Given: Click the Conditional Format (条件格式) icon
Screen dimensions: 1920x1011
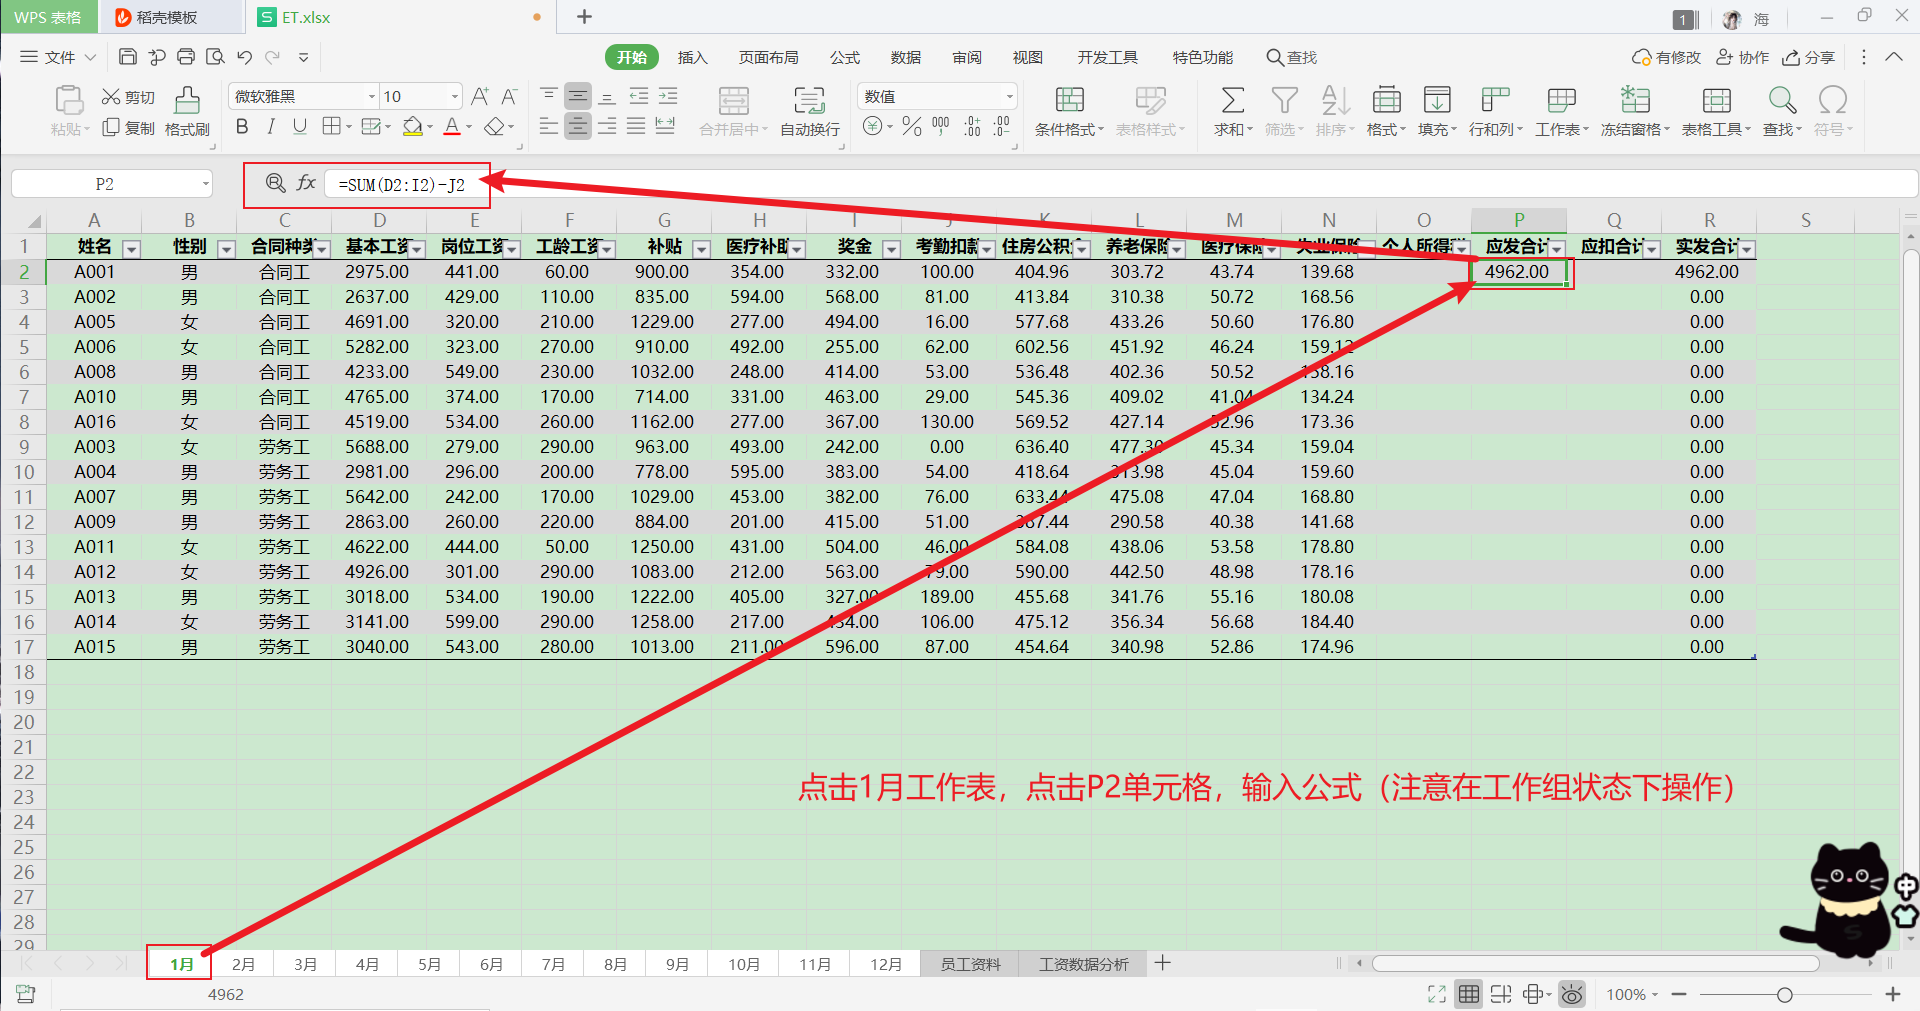Looking at the screenshot, I should point(1069,100).
